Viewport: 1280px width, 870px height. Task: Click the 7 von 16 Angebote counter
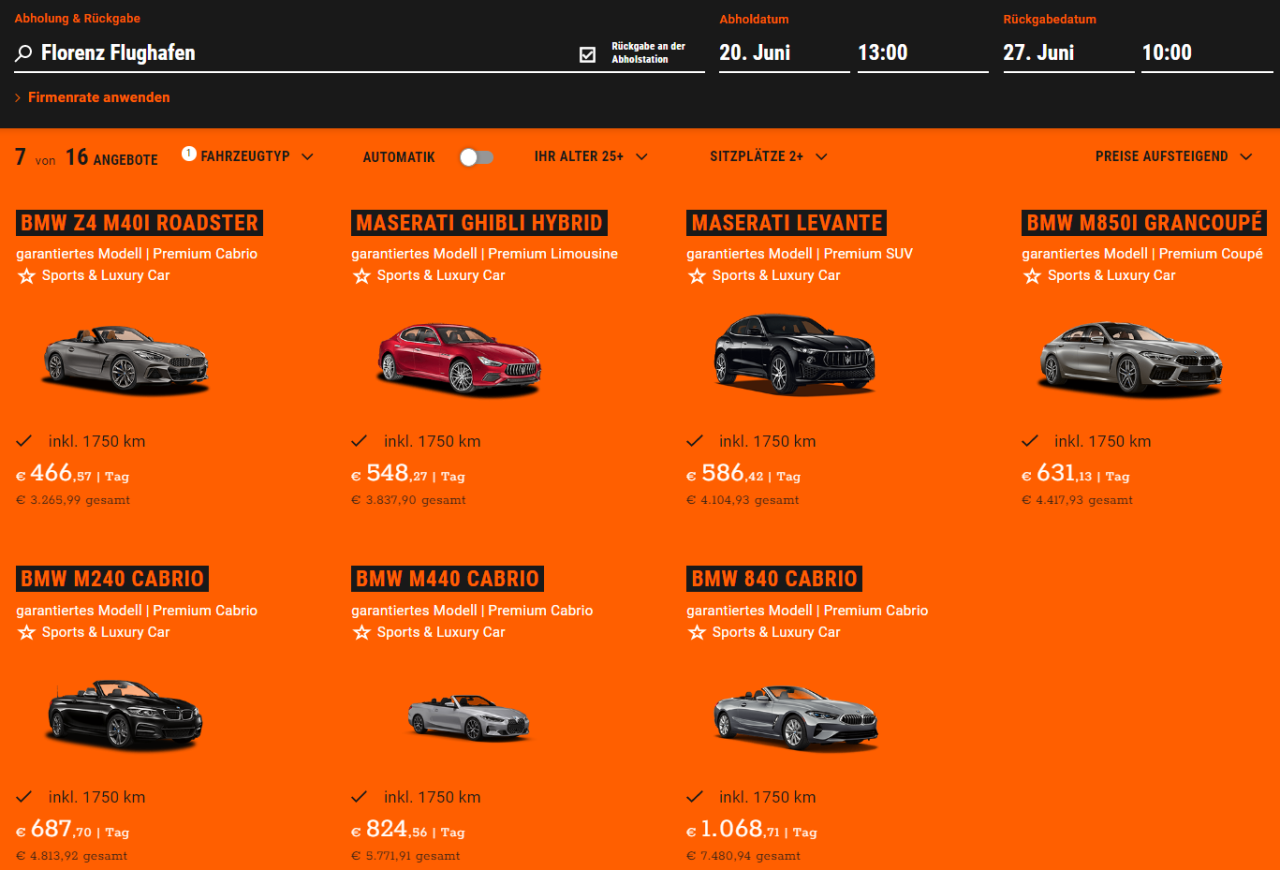[86, 158]
